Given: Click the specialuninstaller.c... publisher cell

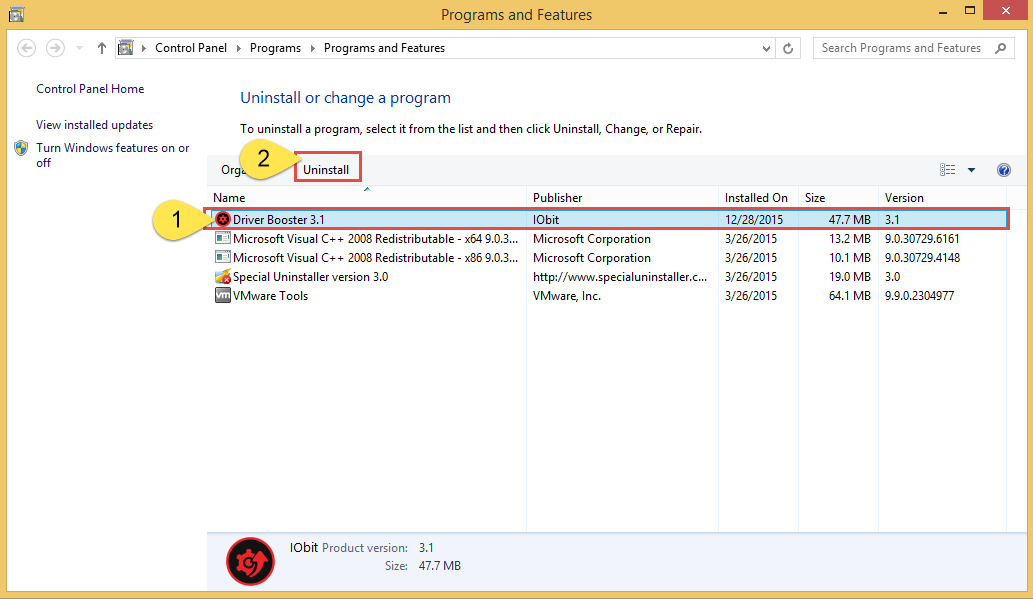Looking at the screenshot, I should pyautogui.click(x=620, y=277).
